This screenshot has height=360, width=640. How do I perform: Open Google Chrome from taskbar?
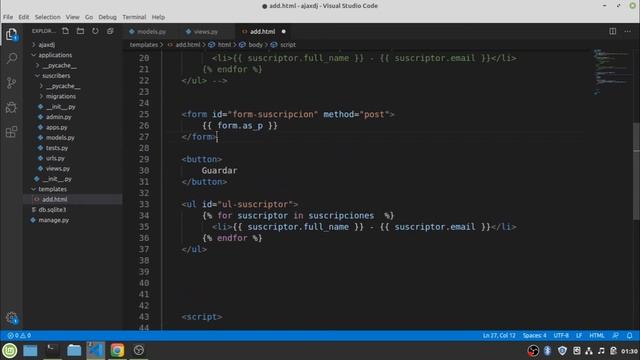point(117,350)
